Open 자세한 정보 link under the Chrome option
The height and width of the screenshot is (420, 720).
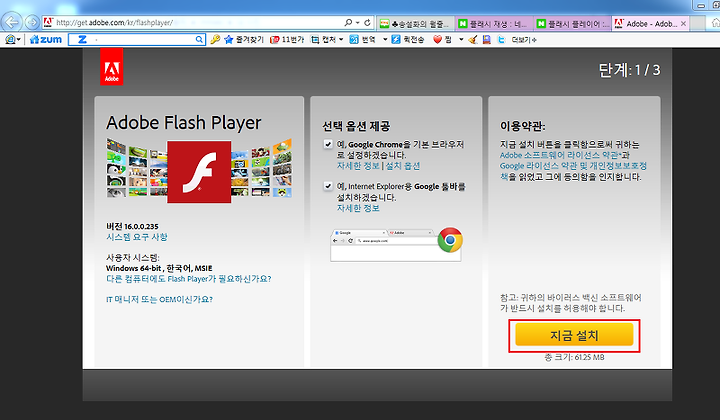click(x=358, y=166)
